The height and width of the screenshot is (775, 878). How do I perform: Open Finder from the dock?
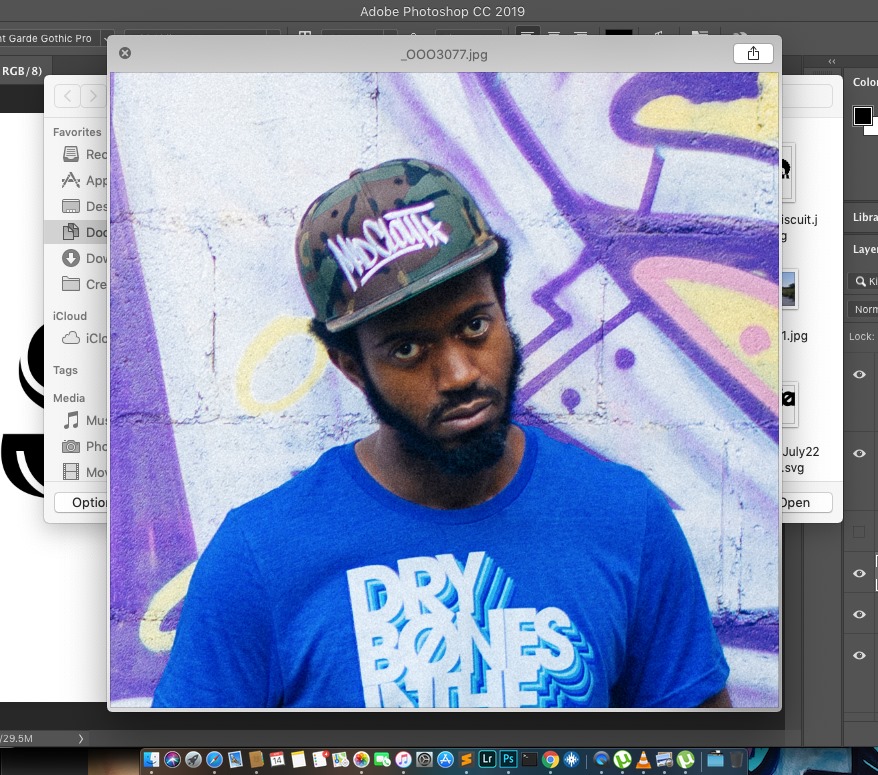[151, 760]
